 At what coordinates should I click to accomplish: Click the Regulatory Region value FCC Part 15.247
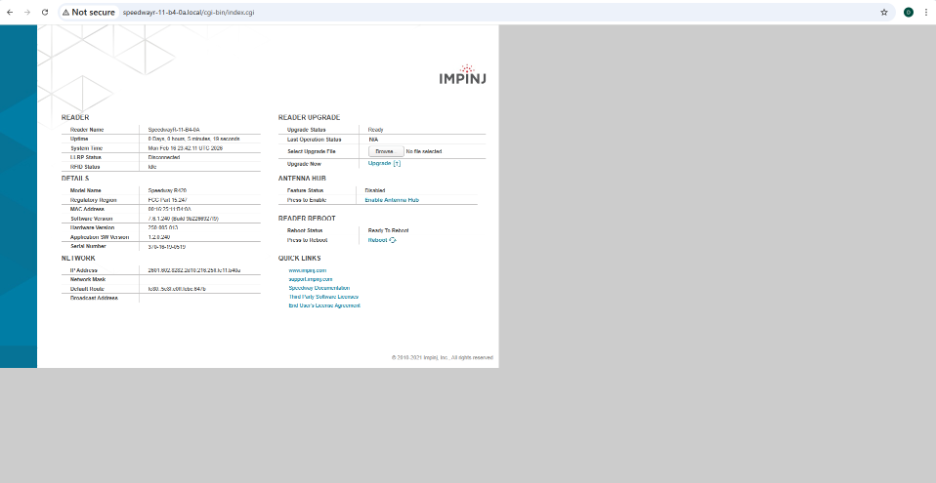168,200
